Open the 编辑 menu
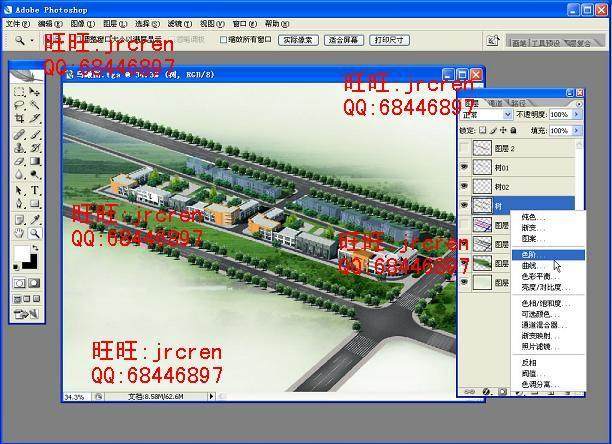The width and height of the screenshot is (612, 444). pyautogui.click(x=50, y=23)
